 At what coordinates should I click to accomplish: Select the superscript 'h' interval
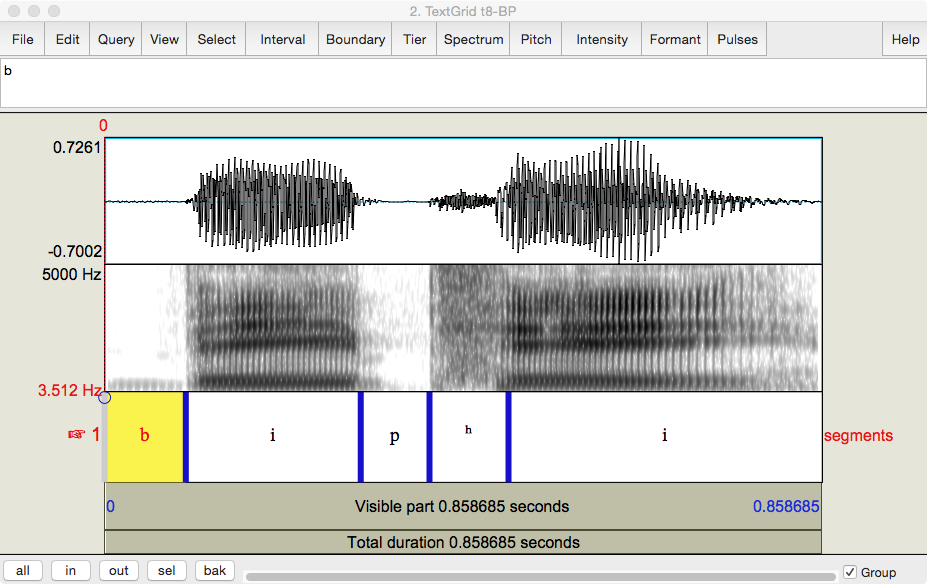point(469,437)
